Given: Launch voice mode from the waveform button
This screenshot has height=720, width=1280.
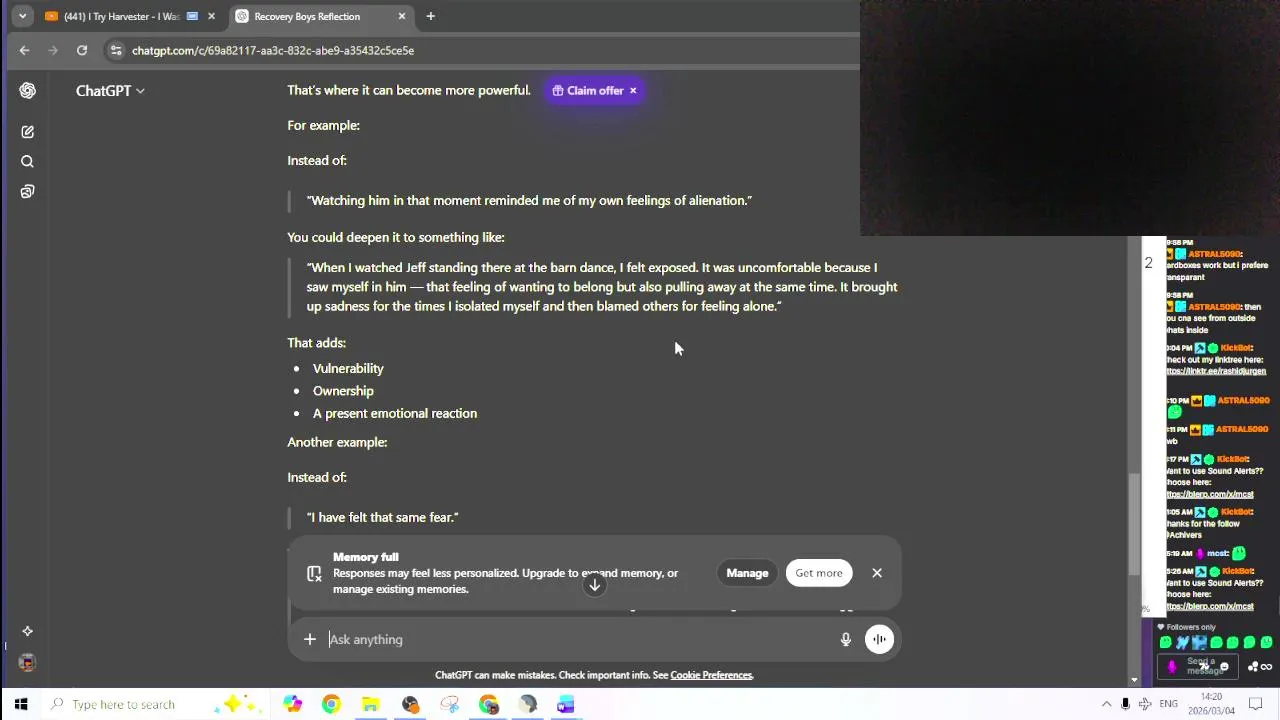Looking at the screenshot, I should (x=879, y=640).
